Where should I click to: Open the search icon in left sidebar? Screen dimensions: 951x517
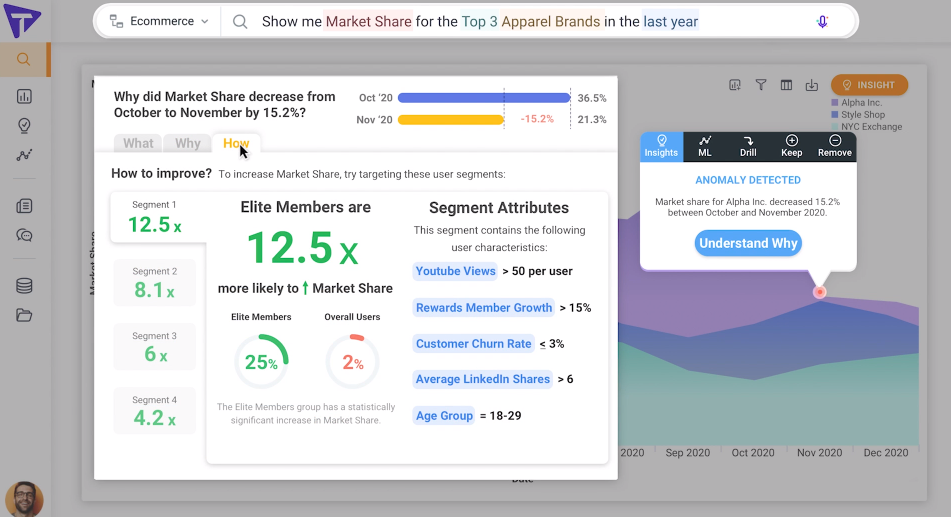[24, 59]
